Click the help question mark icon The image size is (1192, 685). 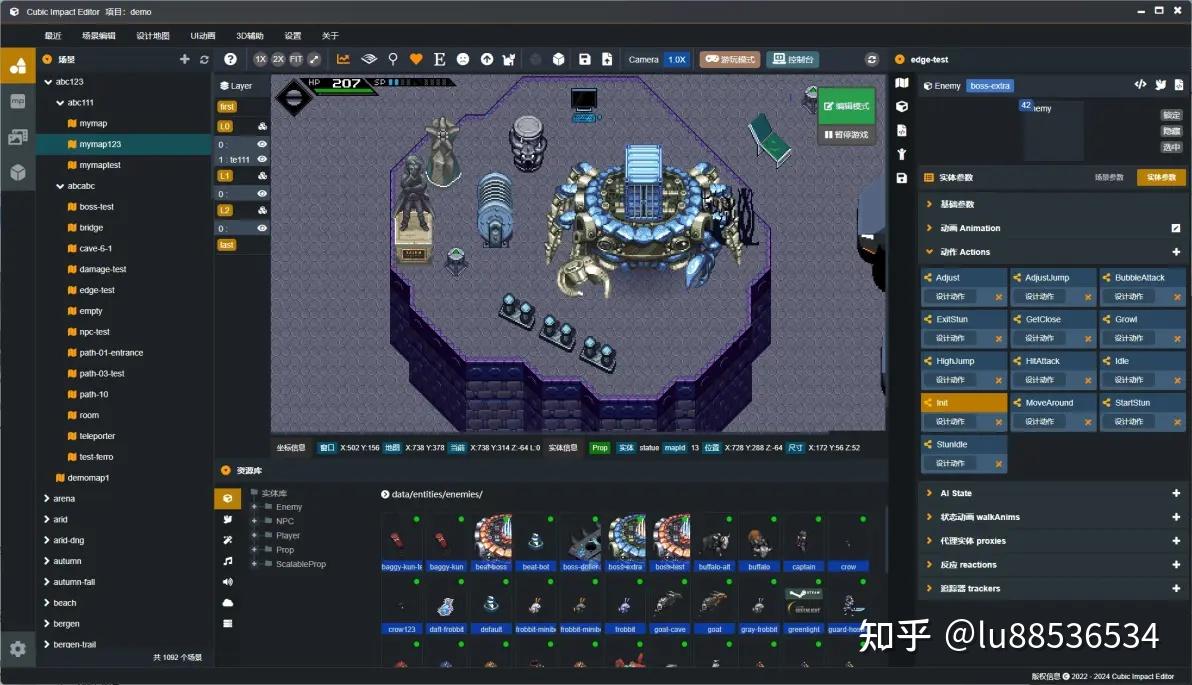[x=230, y=59]
